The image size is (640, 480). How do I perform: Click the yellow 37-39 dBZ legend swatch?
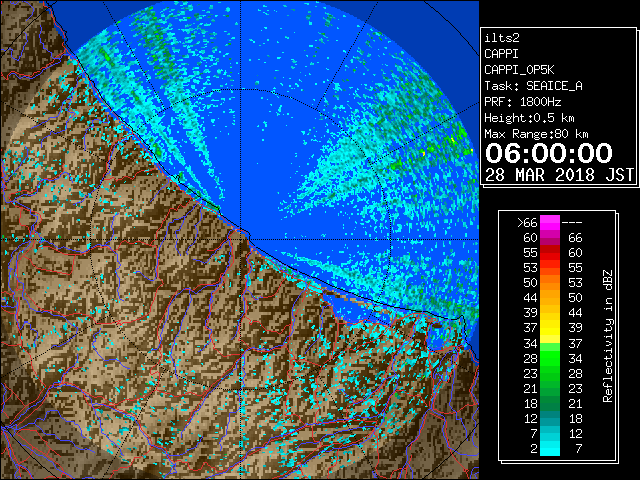[550, 327]
